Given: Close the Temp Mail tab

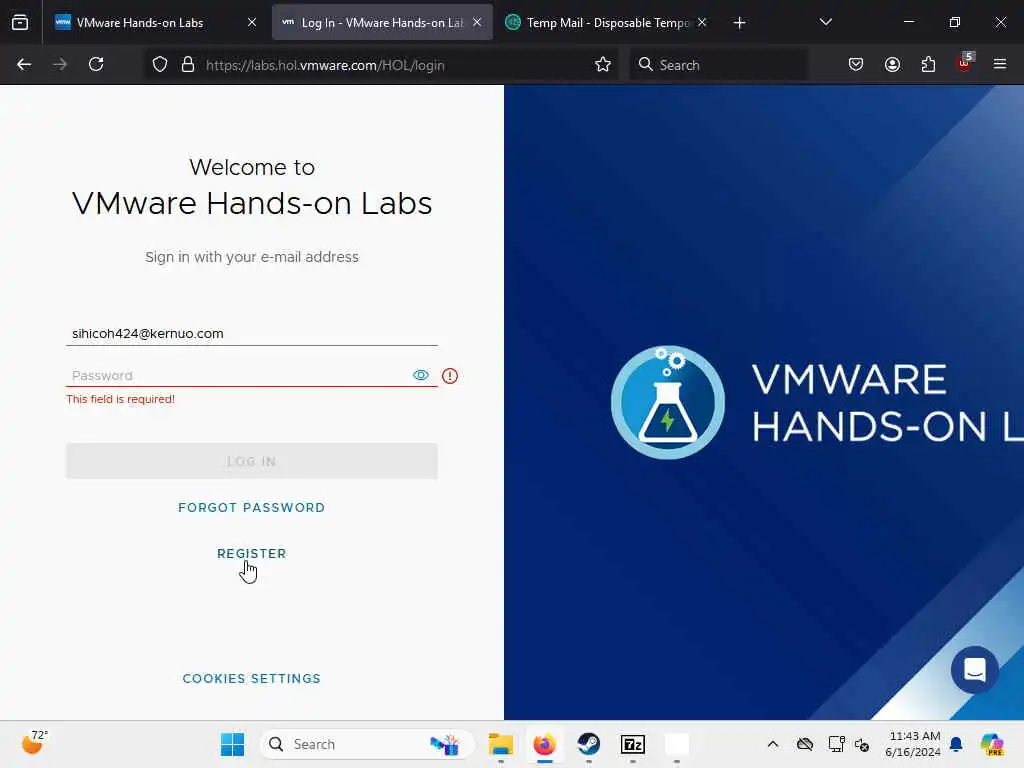Looking at the screenshot, I should pos(702,22).
